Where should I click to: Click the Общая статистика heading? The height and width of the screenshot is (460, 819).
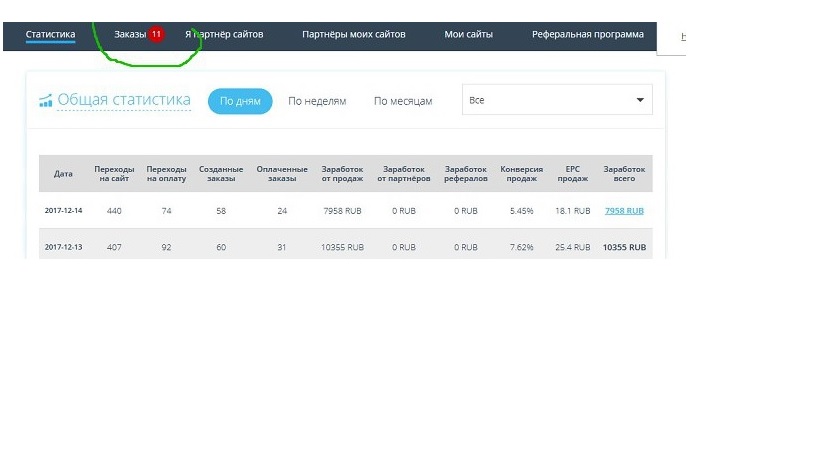pos(124,100)
